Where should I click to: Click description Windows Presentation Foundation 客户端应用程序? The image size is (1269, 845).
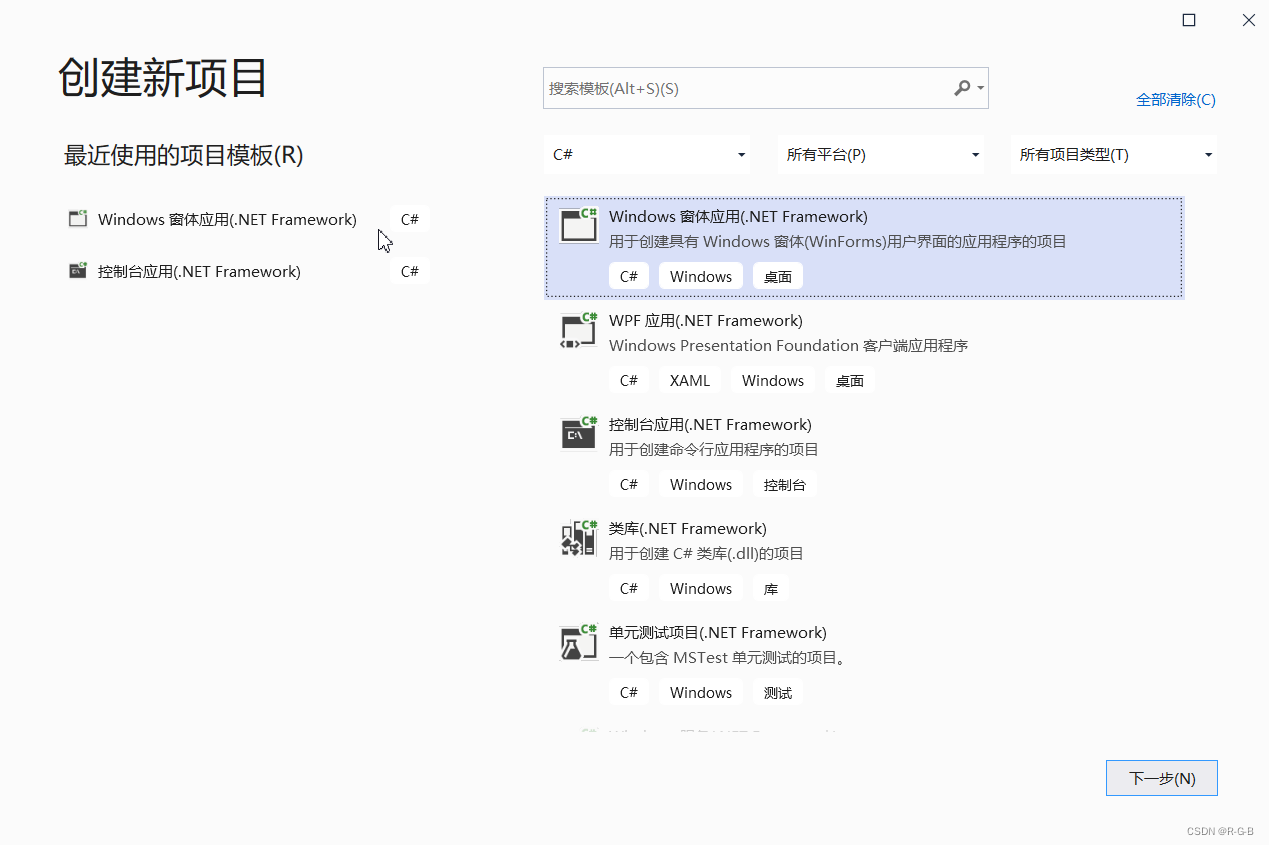[788, 345]
